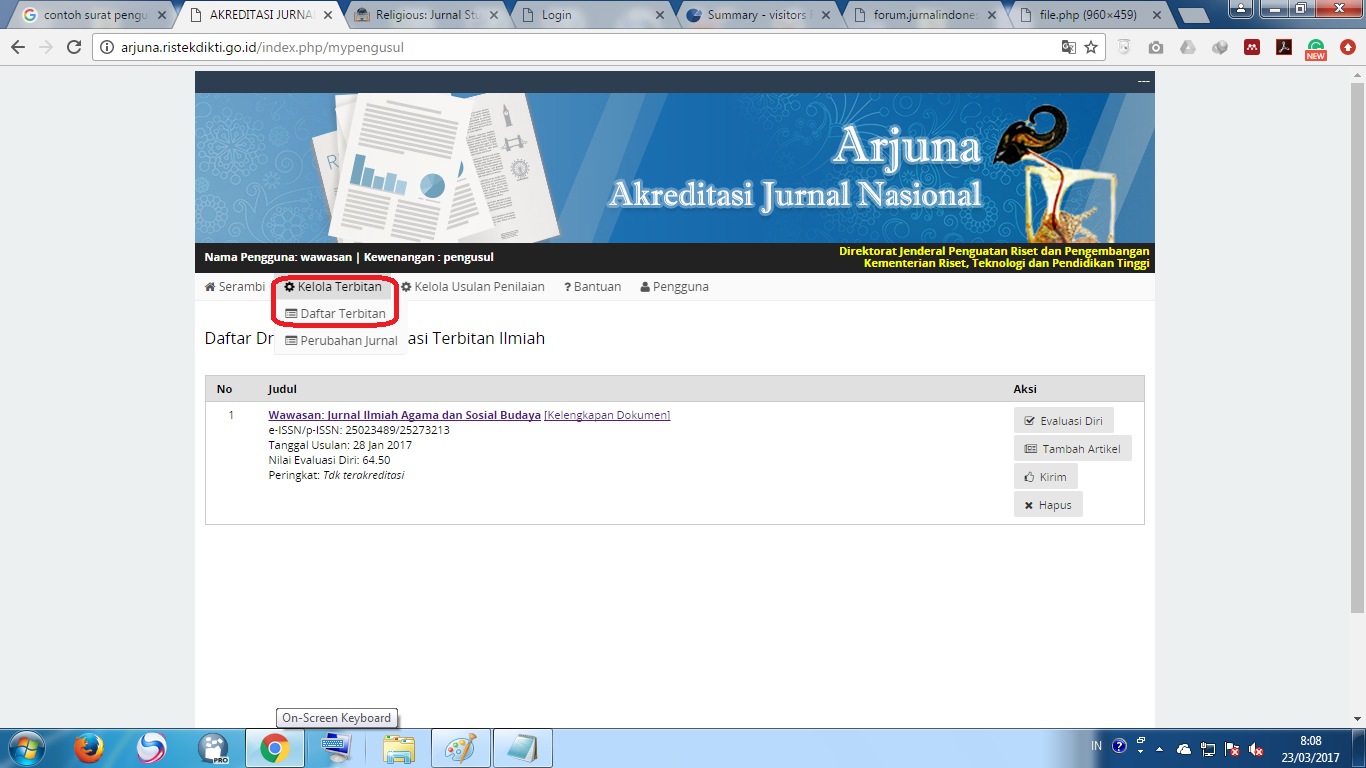The image size is (1366, 768).
Task: Click the Google Translate icon in address bar
Action: click(1069, 47)
